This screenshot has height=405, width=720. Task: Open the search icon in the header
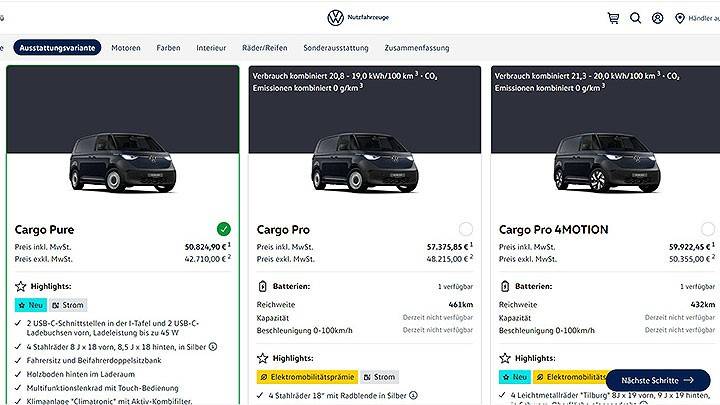click(x=635, y=18)
